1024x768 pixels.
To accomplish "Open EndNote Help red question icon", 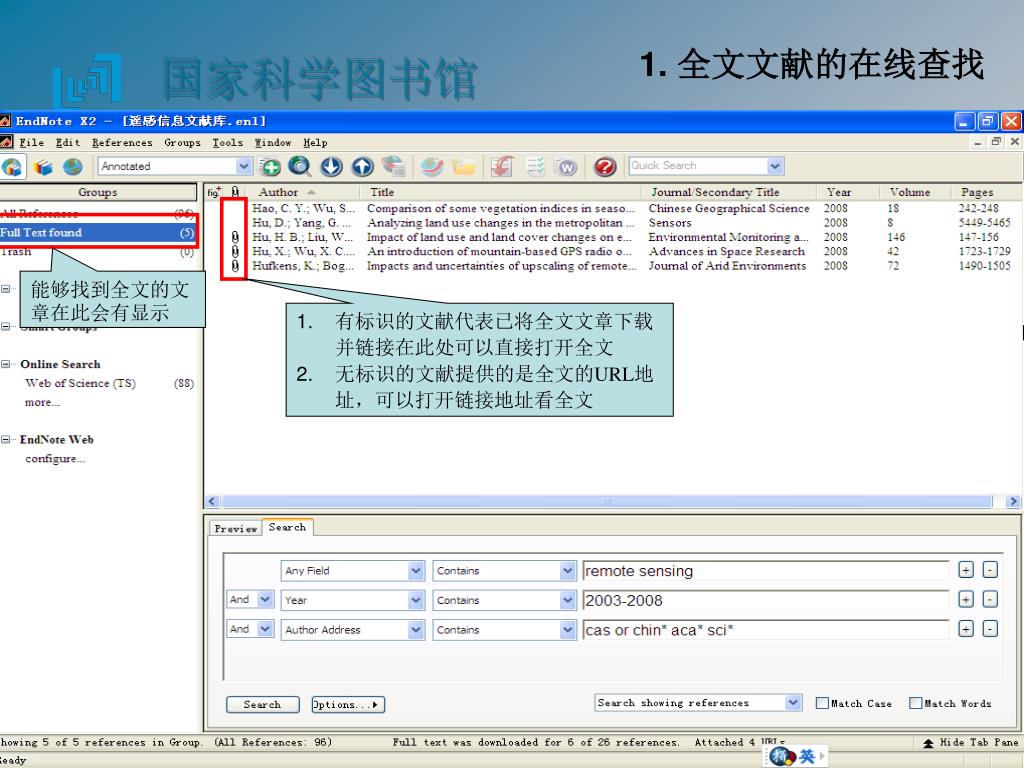I will pos(605,167).
